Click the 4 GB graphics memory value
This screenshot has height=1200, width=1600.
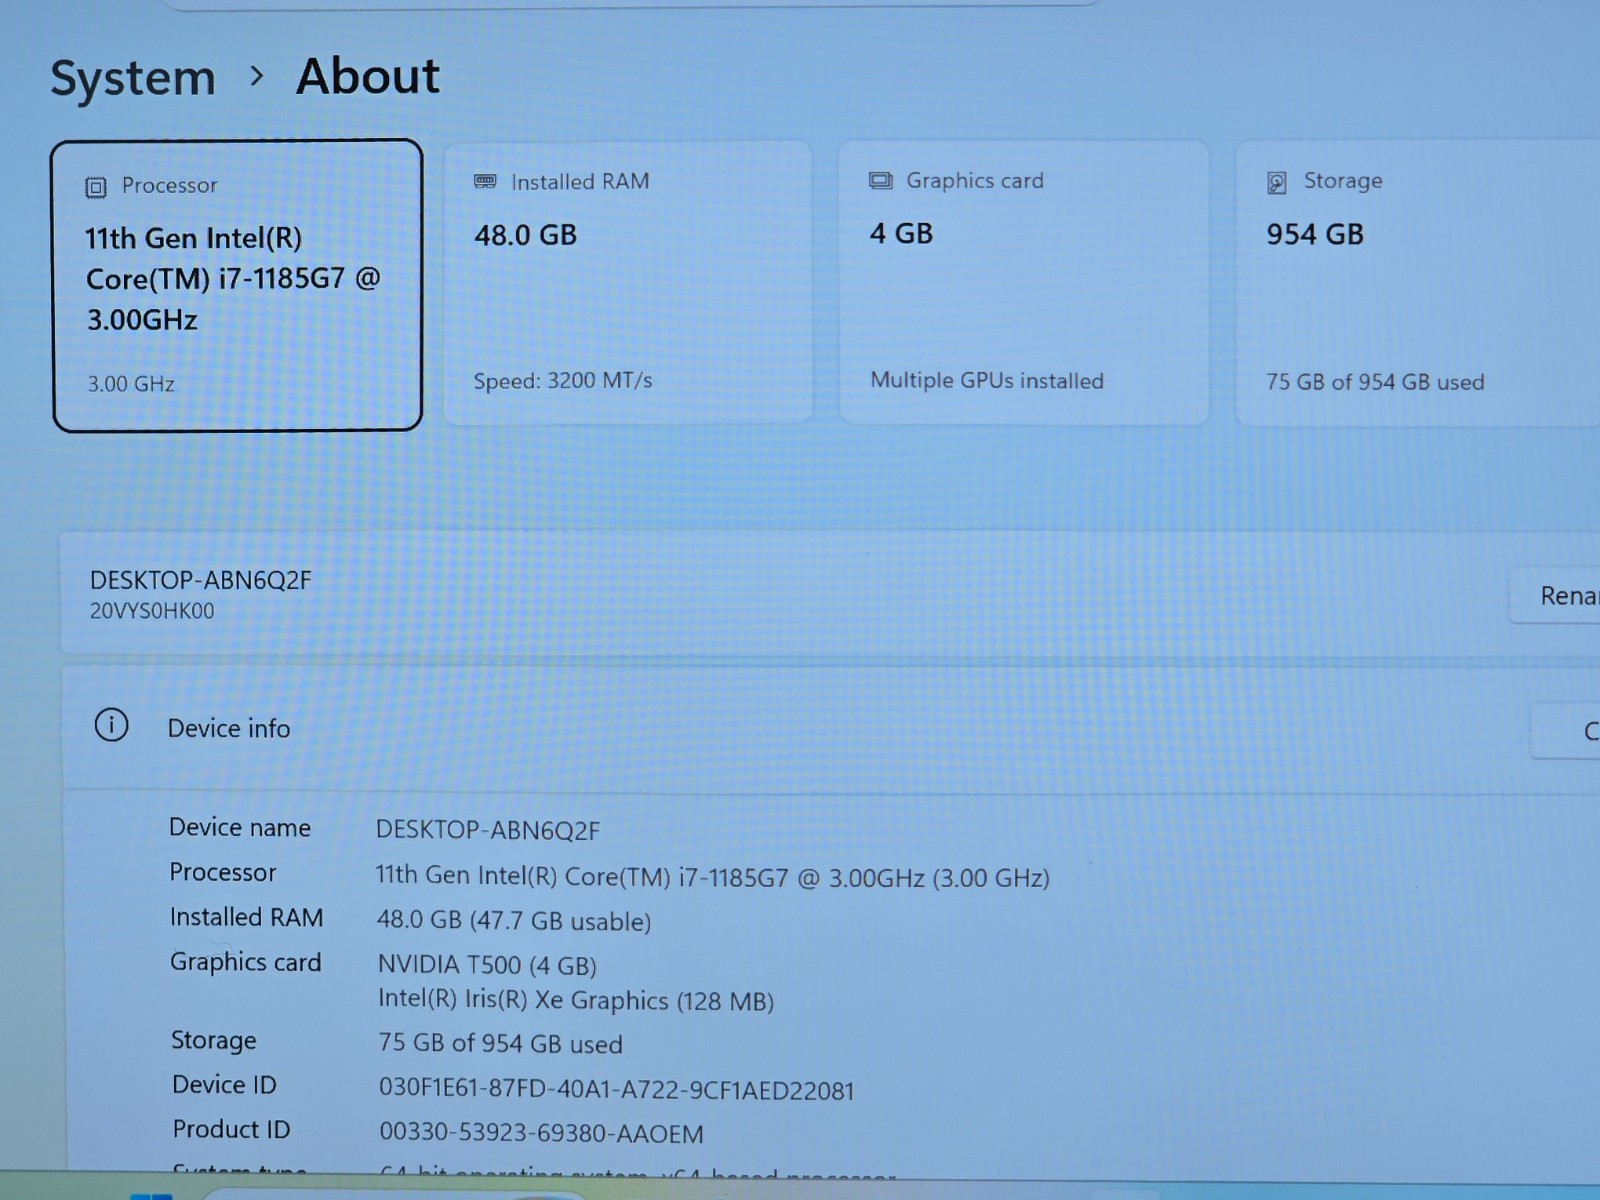(901, 234)
